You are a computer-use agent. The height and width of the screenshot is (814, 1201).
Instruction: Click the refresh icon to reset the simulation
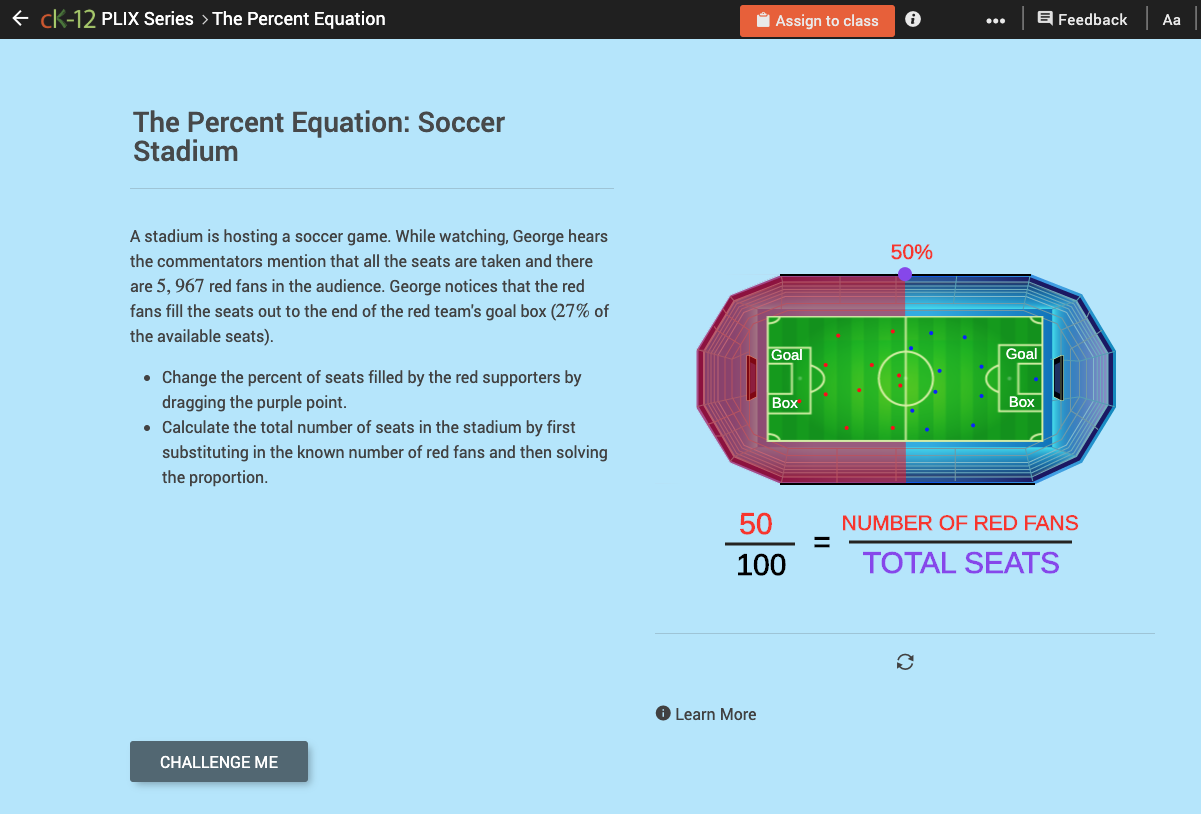(904, 661)
